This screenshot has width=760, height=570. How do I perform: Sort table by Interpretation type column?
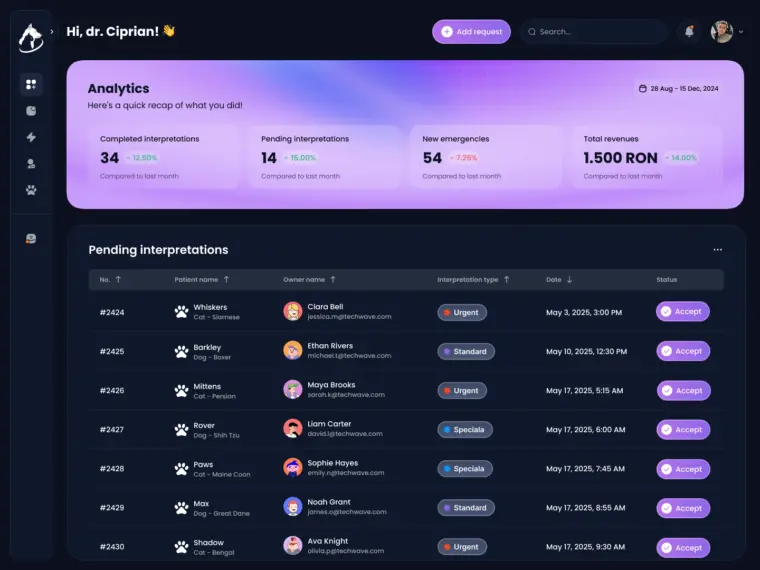(x=473, y=280)
